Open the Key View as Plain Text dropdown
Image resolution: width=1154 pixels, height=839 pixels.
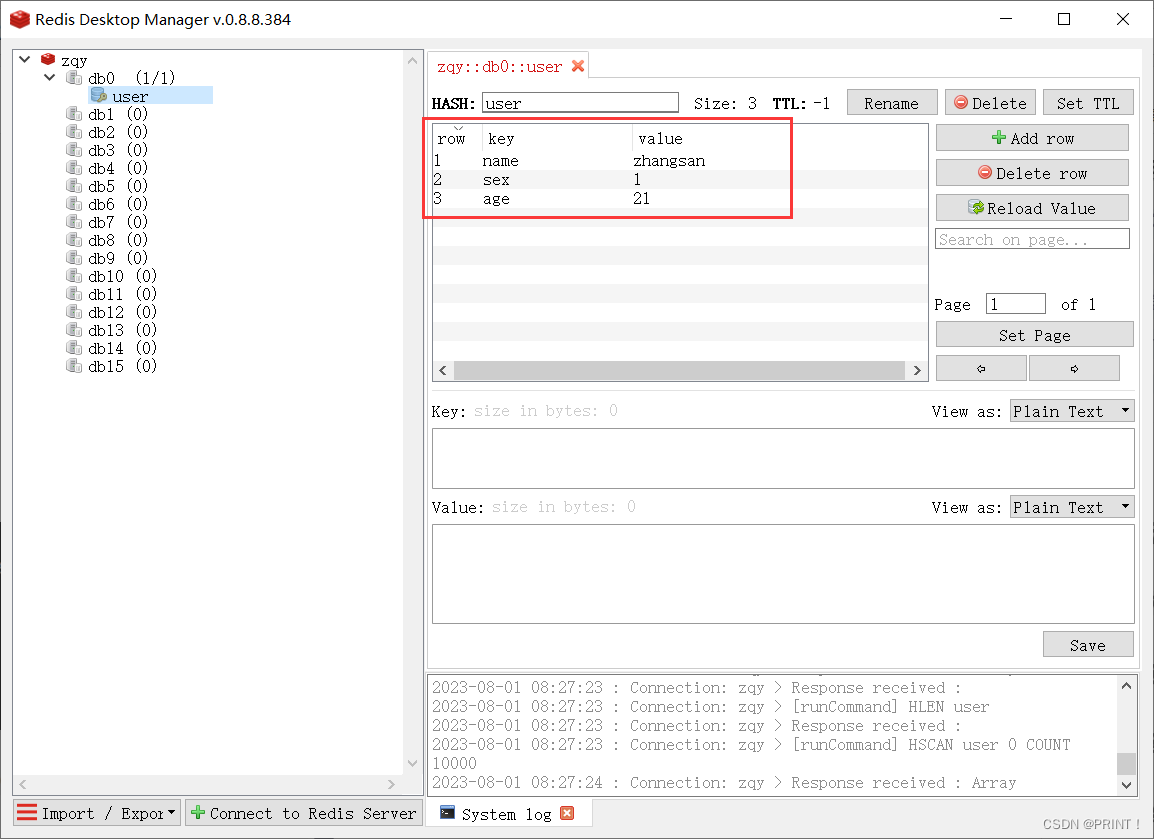click(x=1124, y=410)
